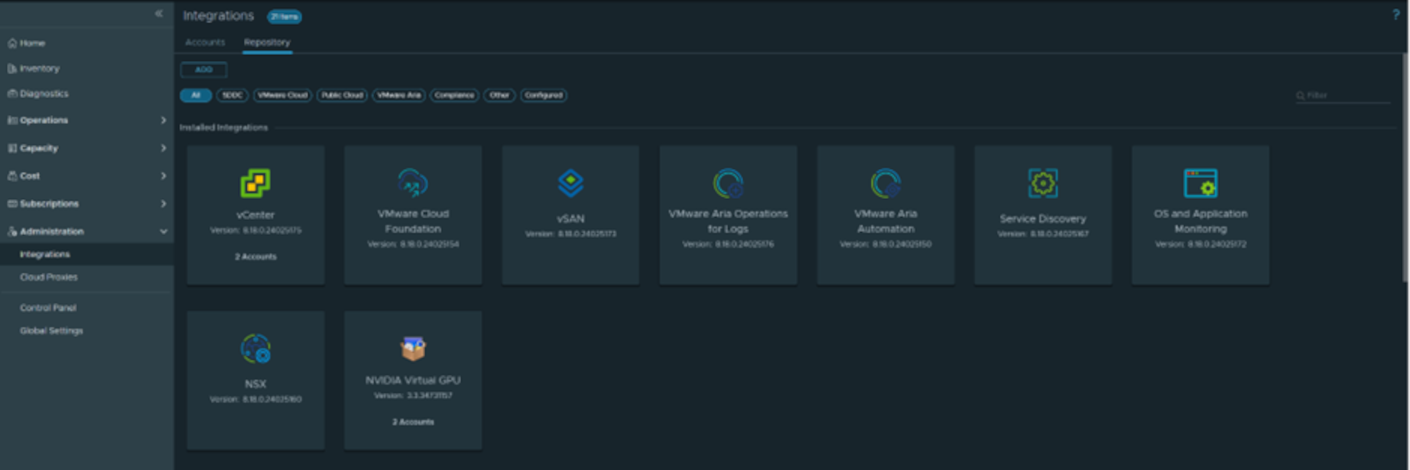Click the OS and Application Monitoring title
Viewport: 1410px width, 470px height.
(1200, 221)
